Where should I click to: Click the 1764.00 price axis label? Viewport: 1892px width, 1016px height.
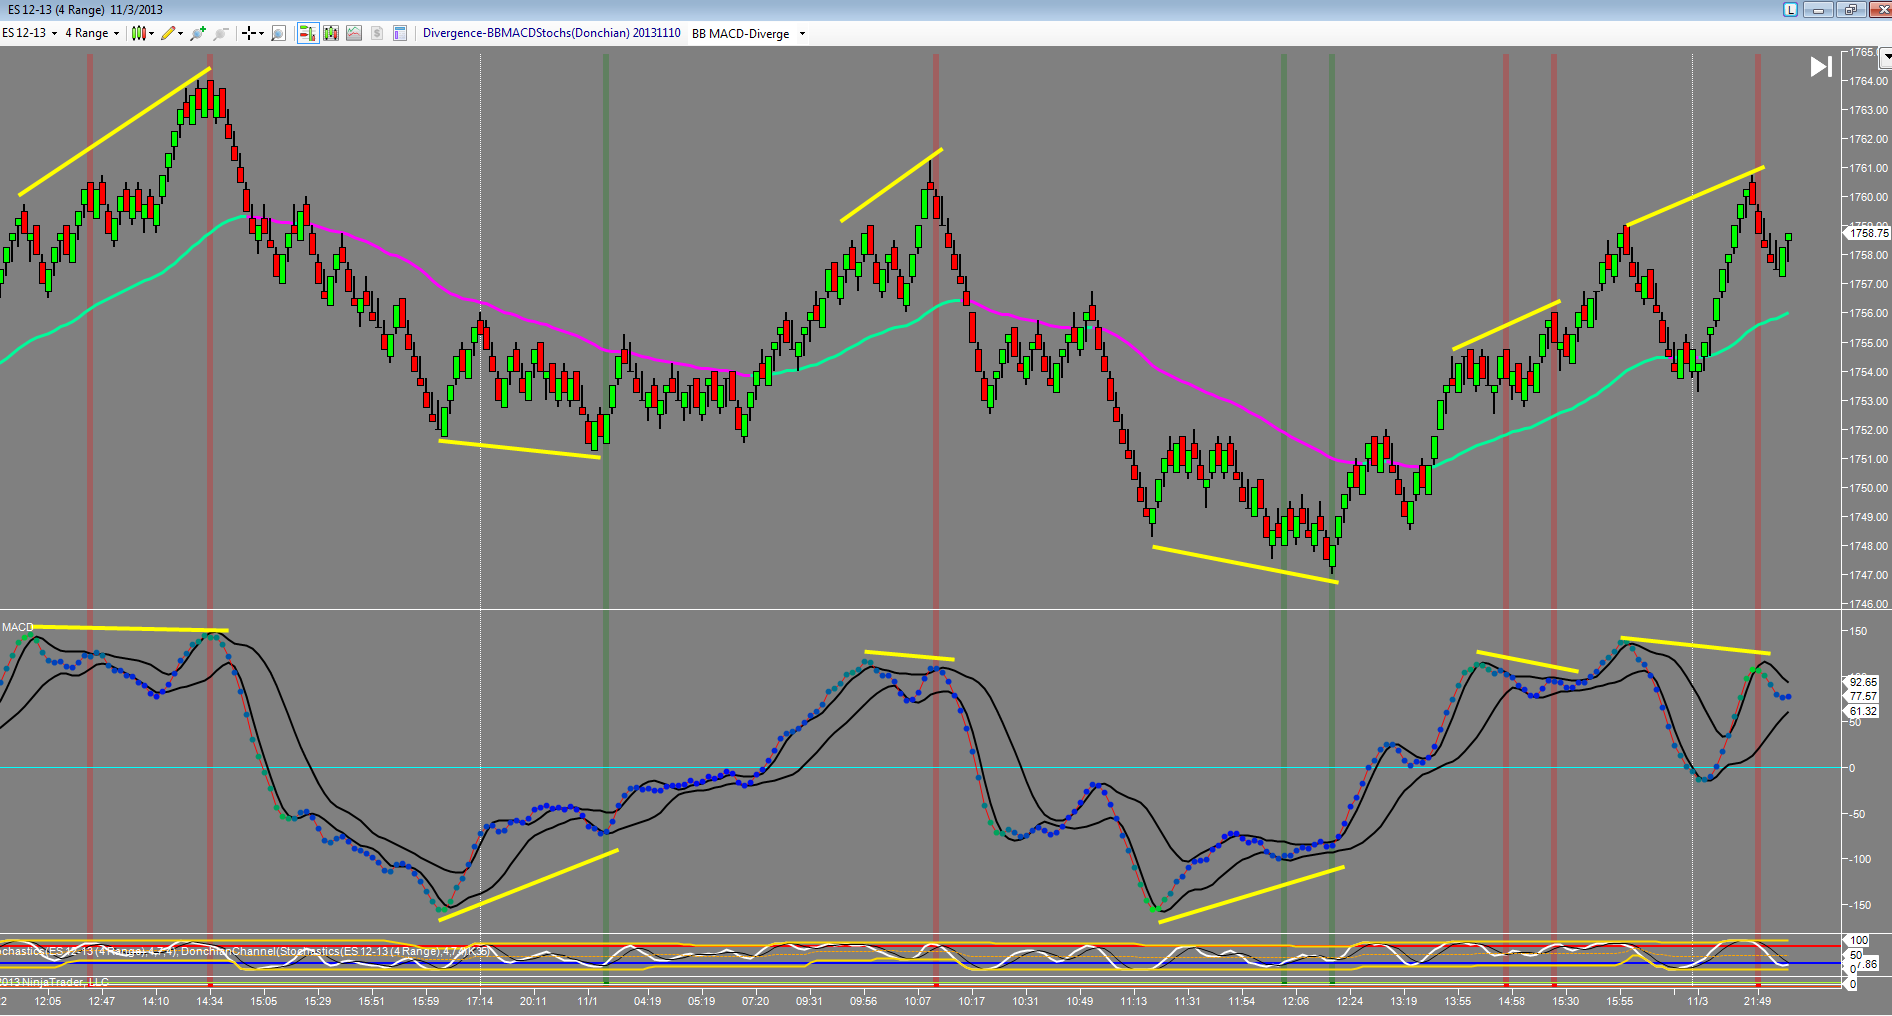click(1868, 81)
